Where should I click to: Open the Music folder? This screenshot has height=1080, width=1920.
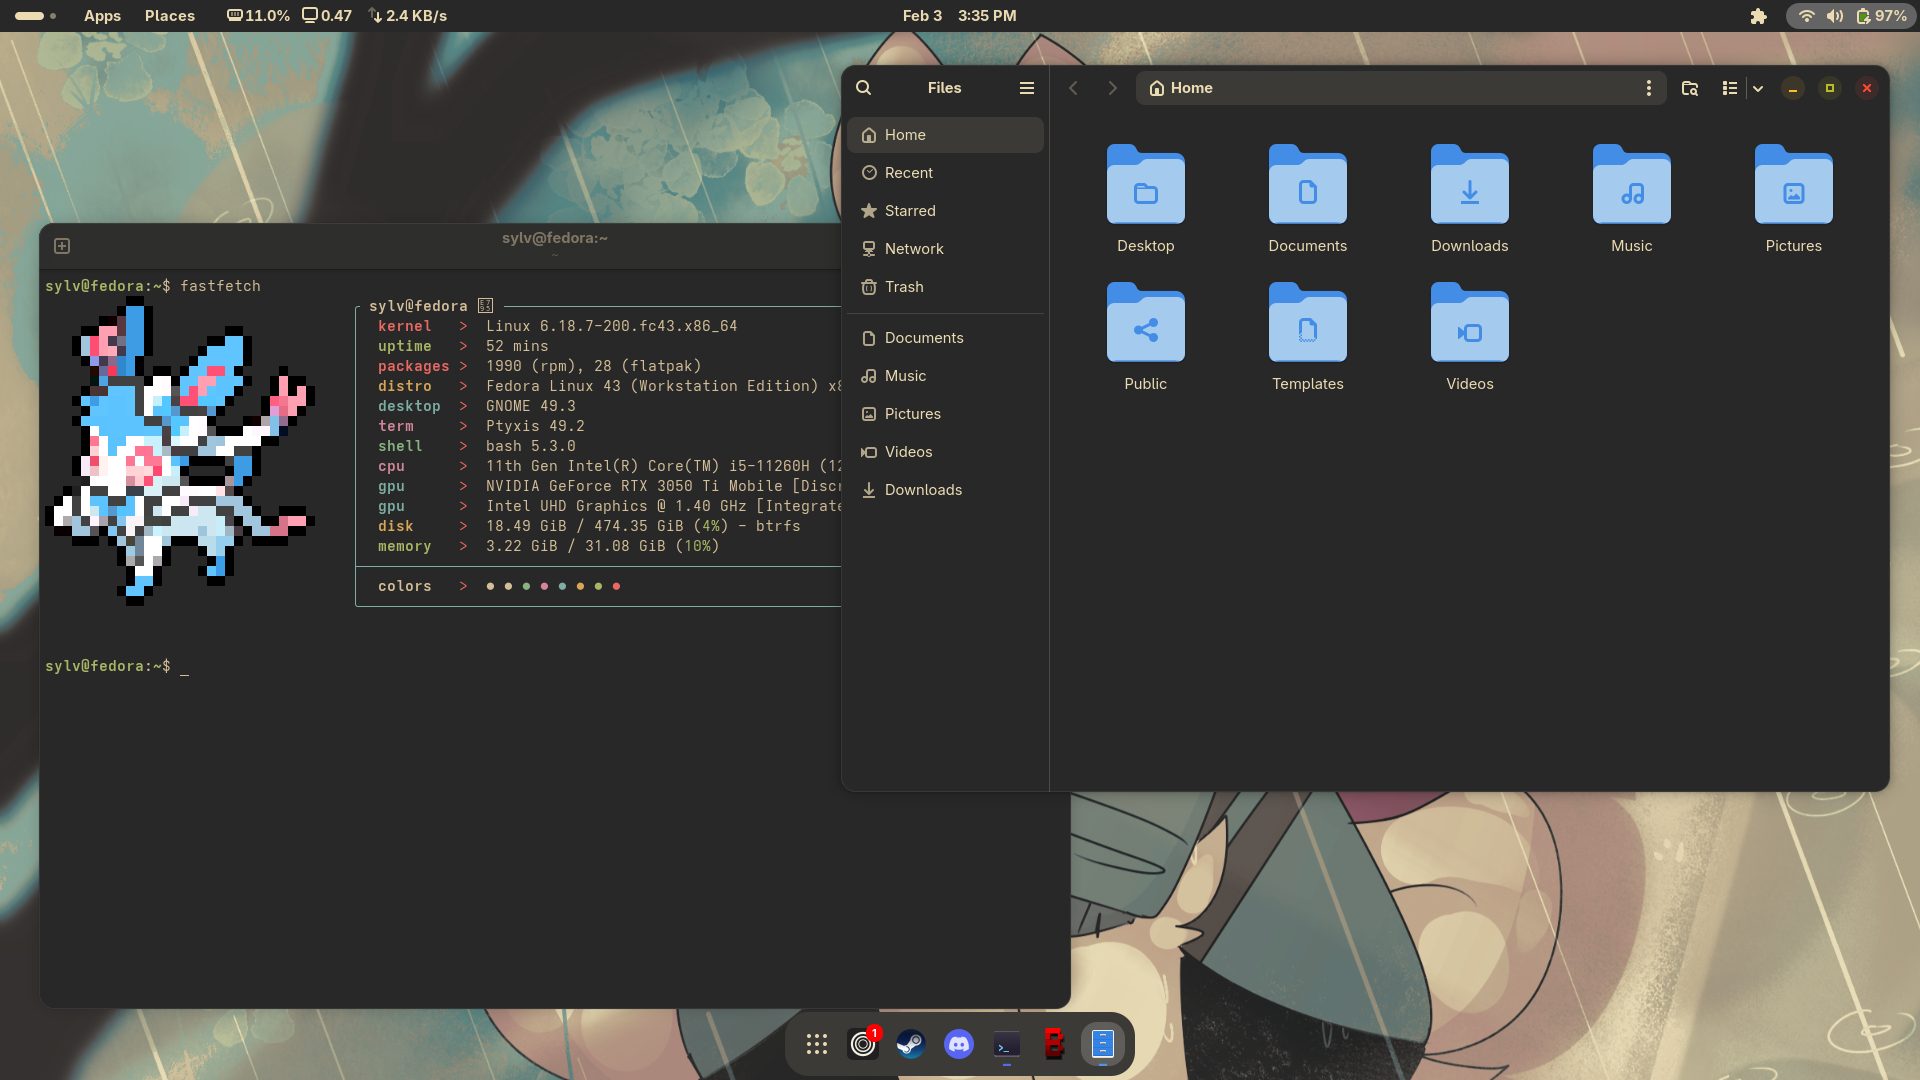coord(1631,186)
